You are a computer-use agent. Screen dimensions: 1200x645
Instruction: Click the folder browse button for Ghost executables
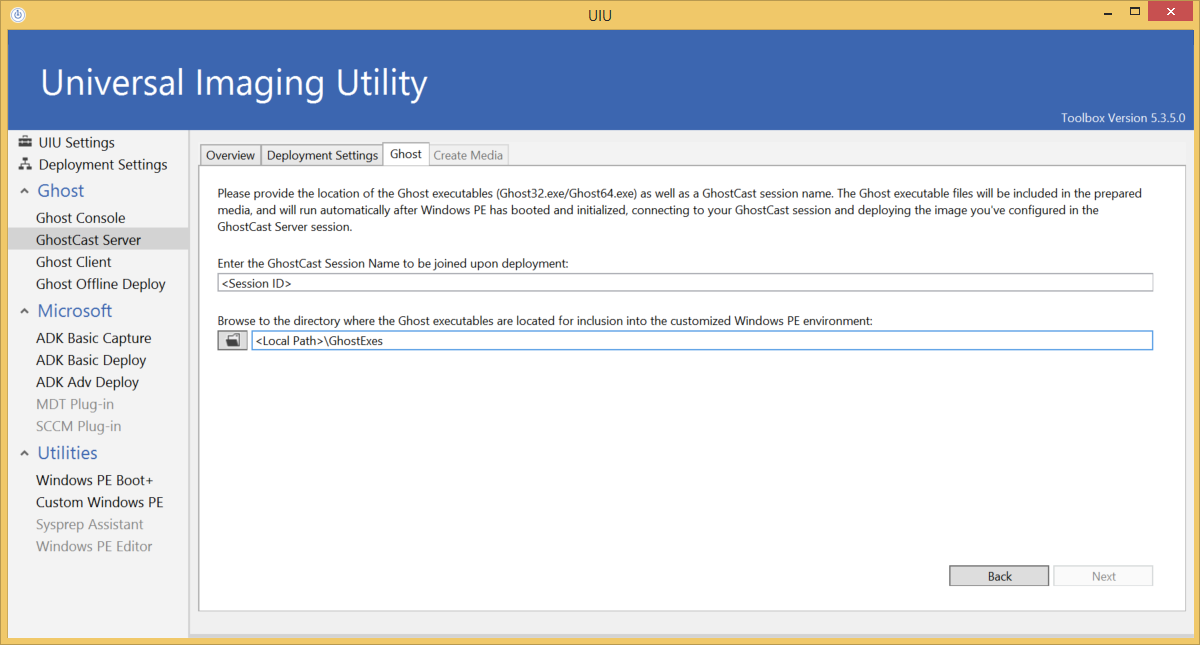click(232, 341)
